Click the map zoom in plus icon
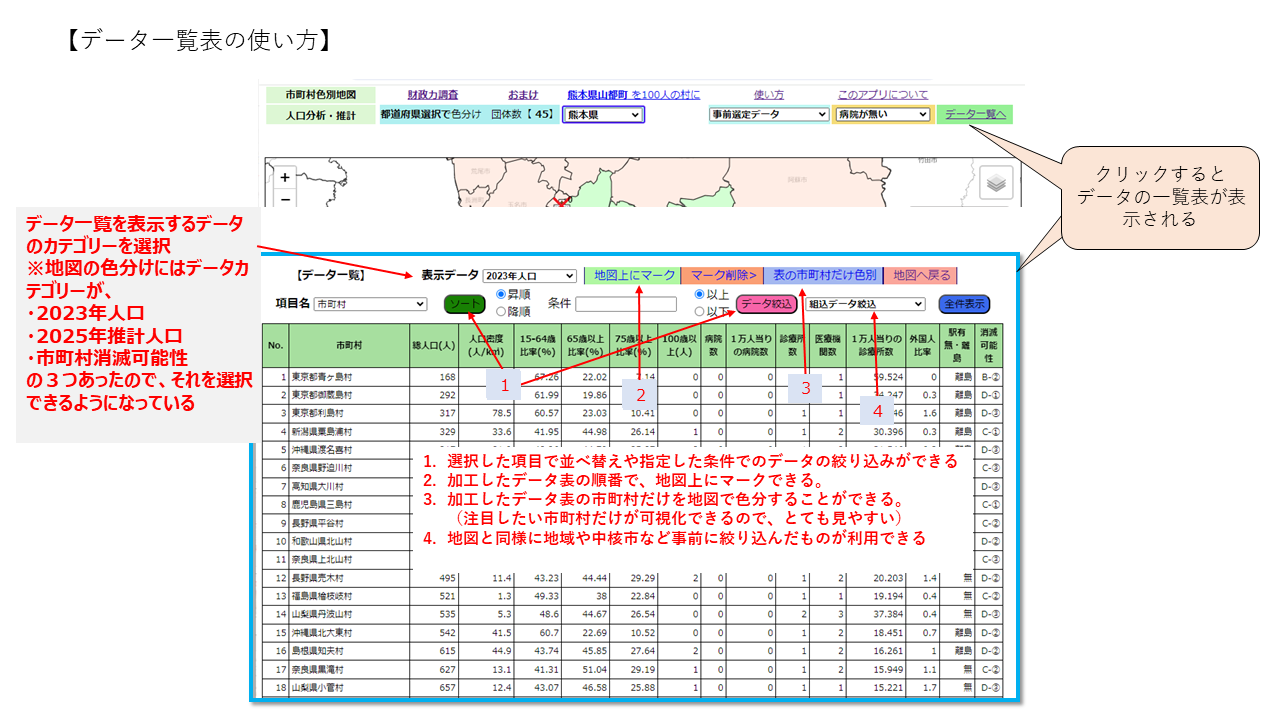Viewport: 1280px width, 720px height. (285, 178)
